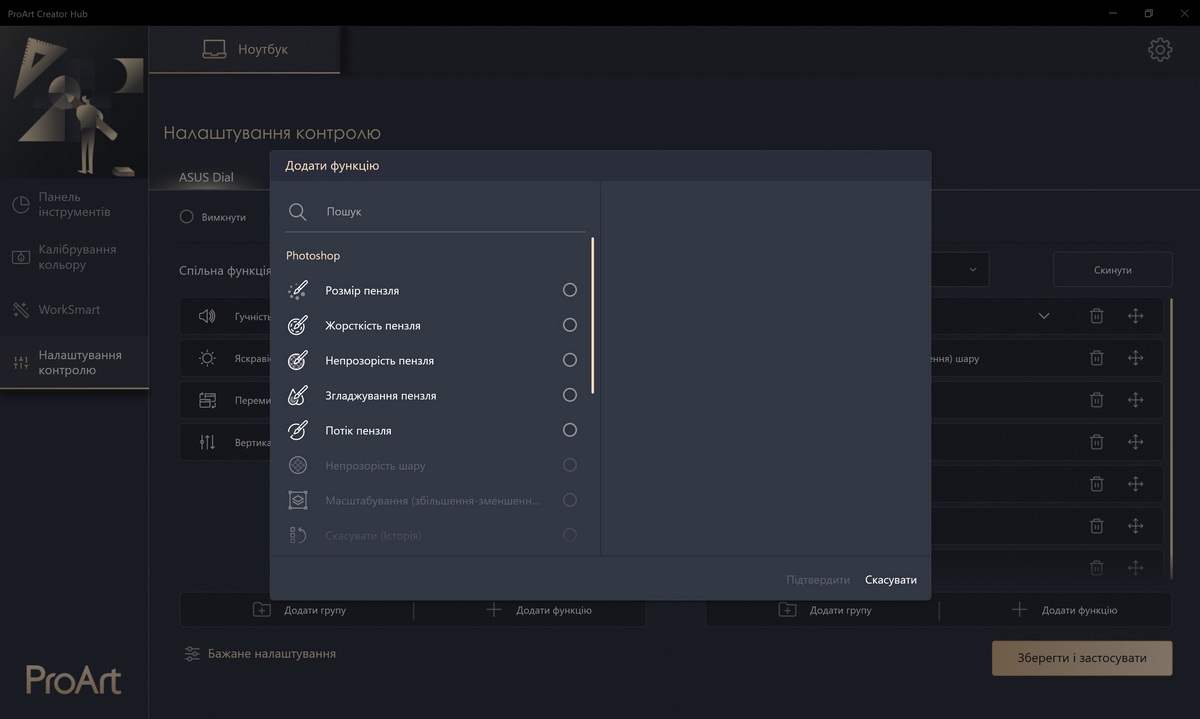Select the Згладжування пензля radio button
1200x719 pixels.
coord(570,395)
